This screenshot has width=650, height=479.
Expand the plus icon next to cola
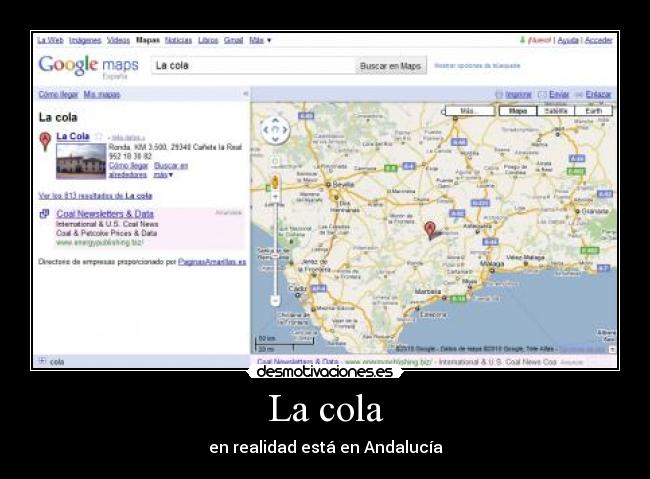(42, 361)
